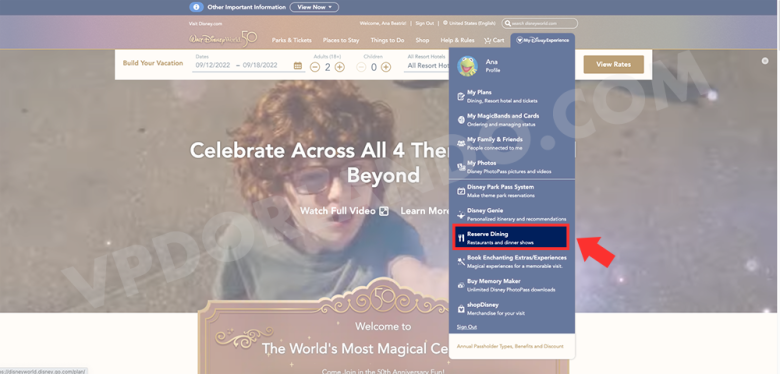The height and width of the screenshot is (374, 780).
Task: Click the search magnifier icon
Action: pos(507,23)
